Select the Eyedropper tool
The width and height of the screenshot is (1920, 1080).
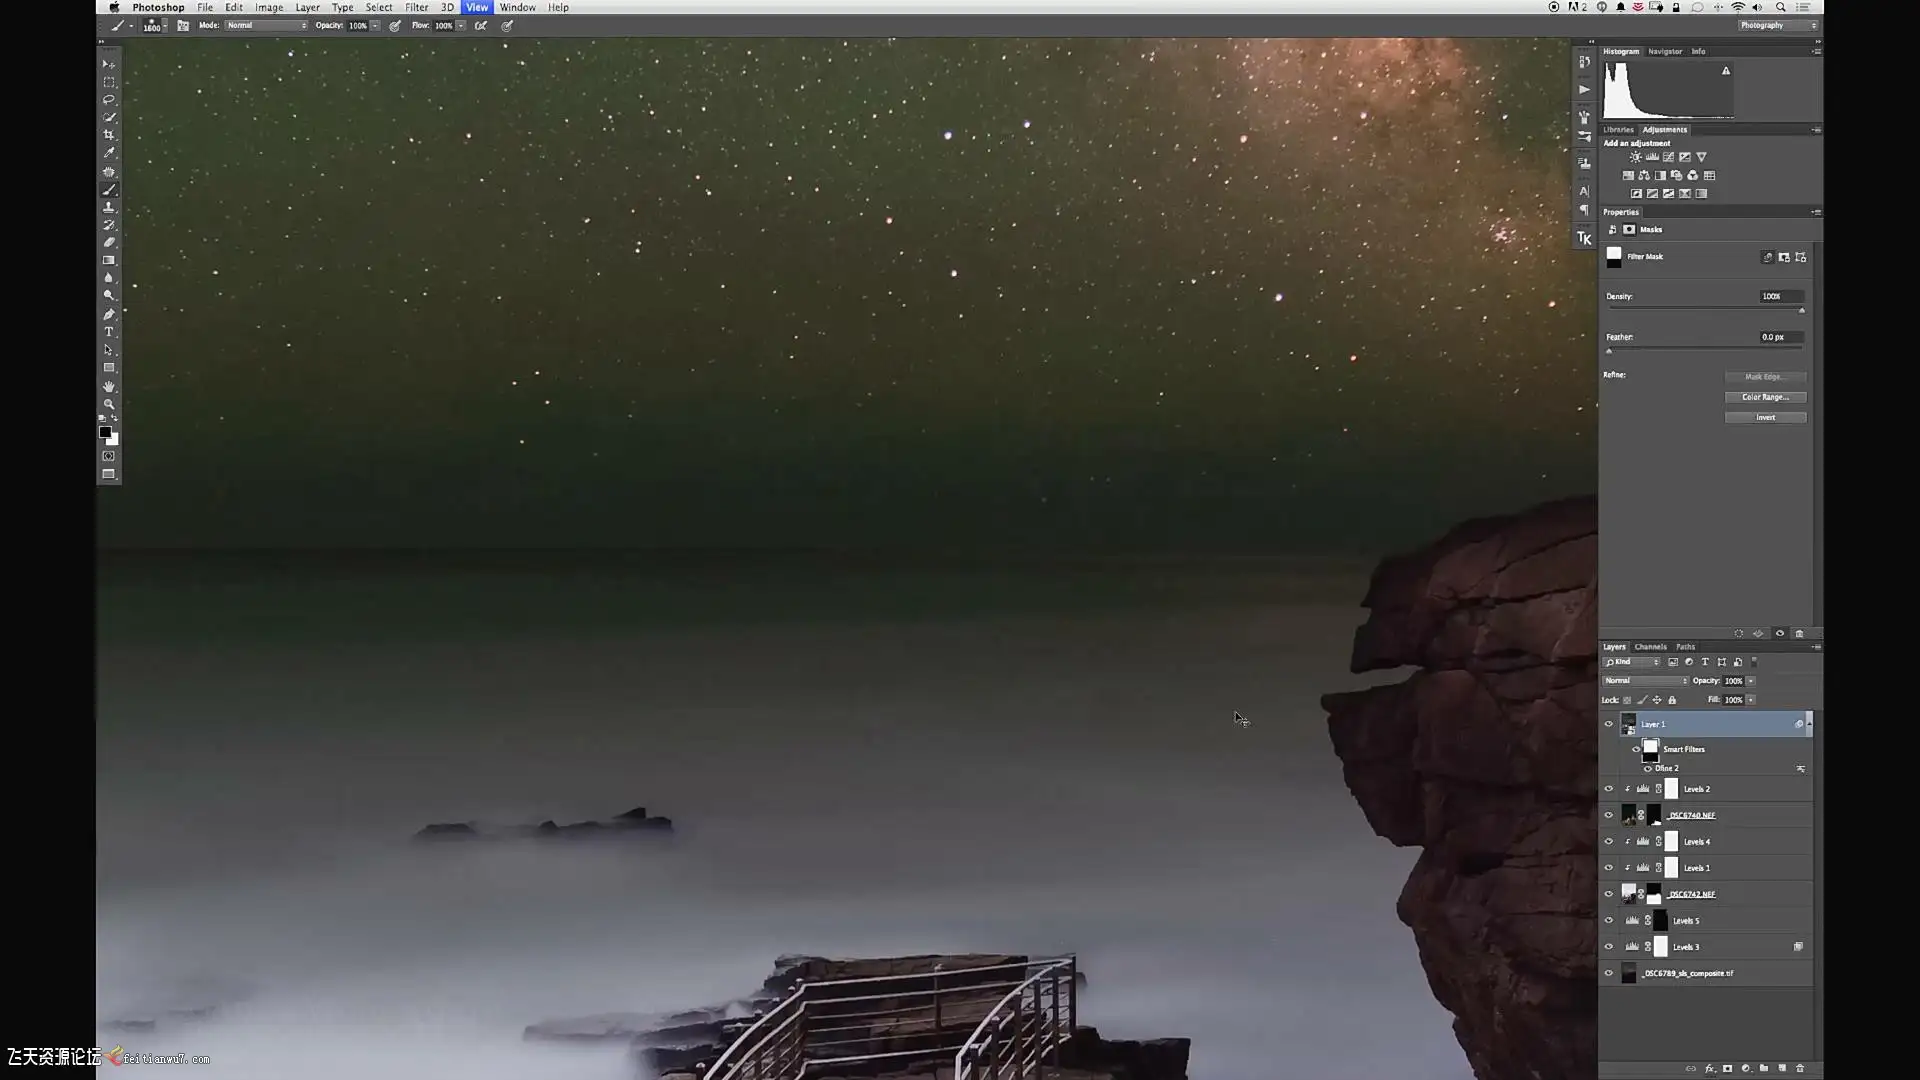coord(109,153)
